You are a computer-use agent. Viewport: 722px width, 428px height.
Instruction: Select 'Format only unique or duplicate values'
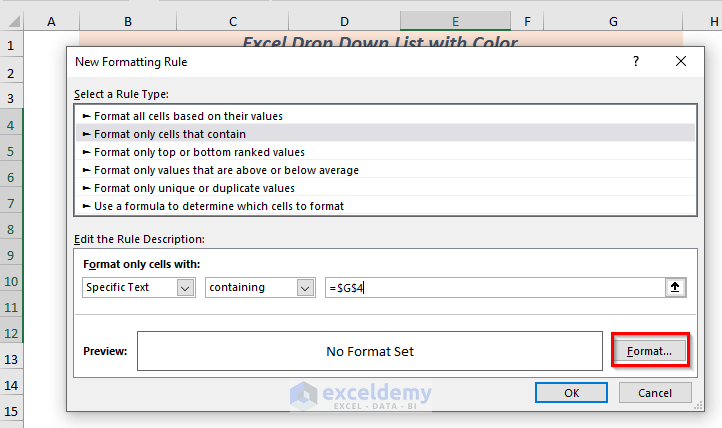194,188
